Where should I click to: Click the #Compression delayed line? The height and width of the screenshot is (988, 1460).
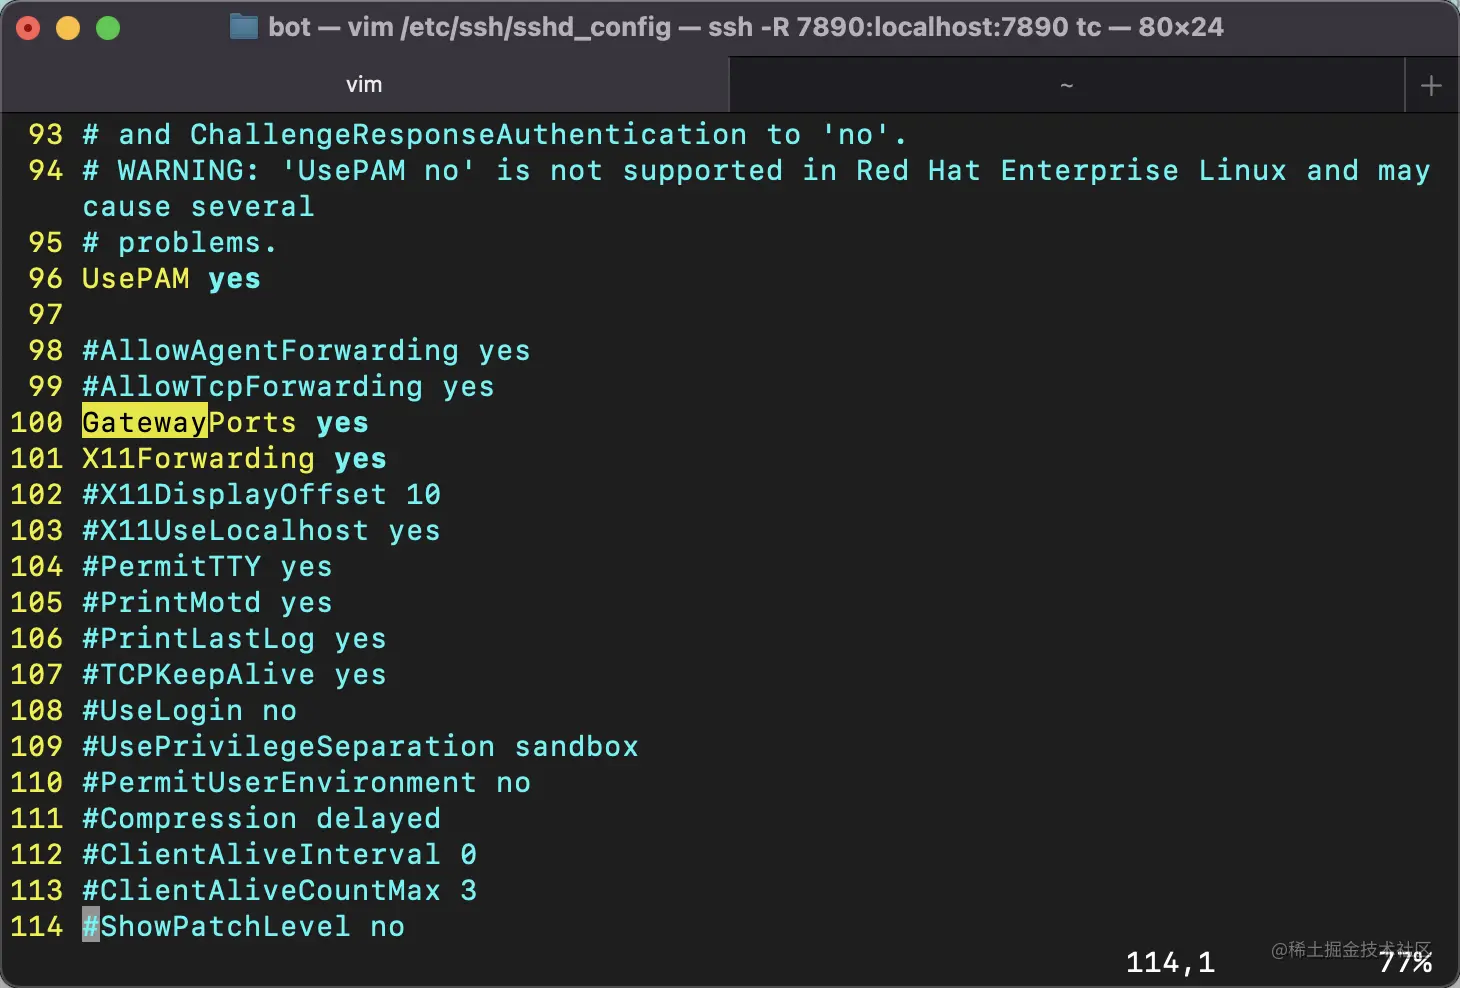(261, 819)
